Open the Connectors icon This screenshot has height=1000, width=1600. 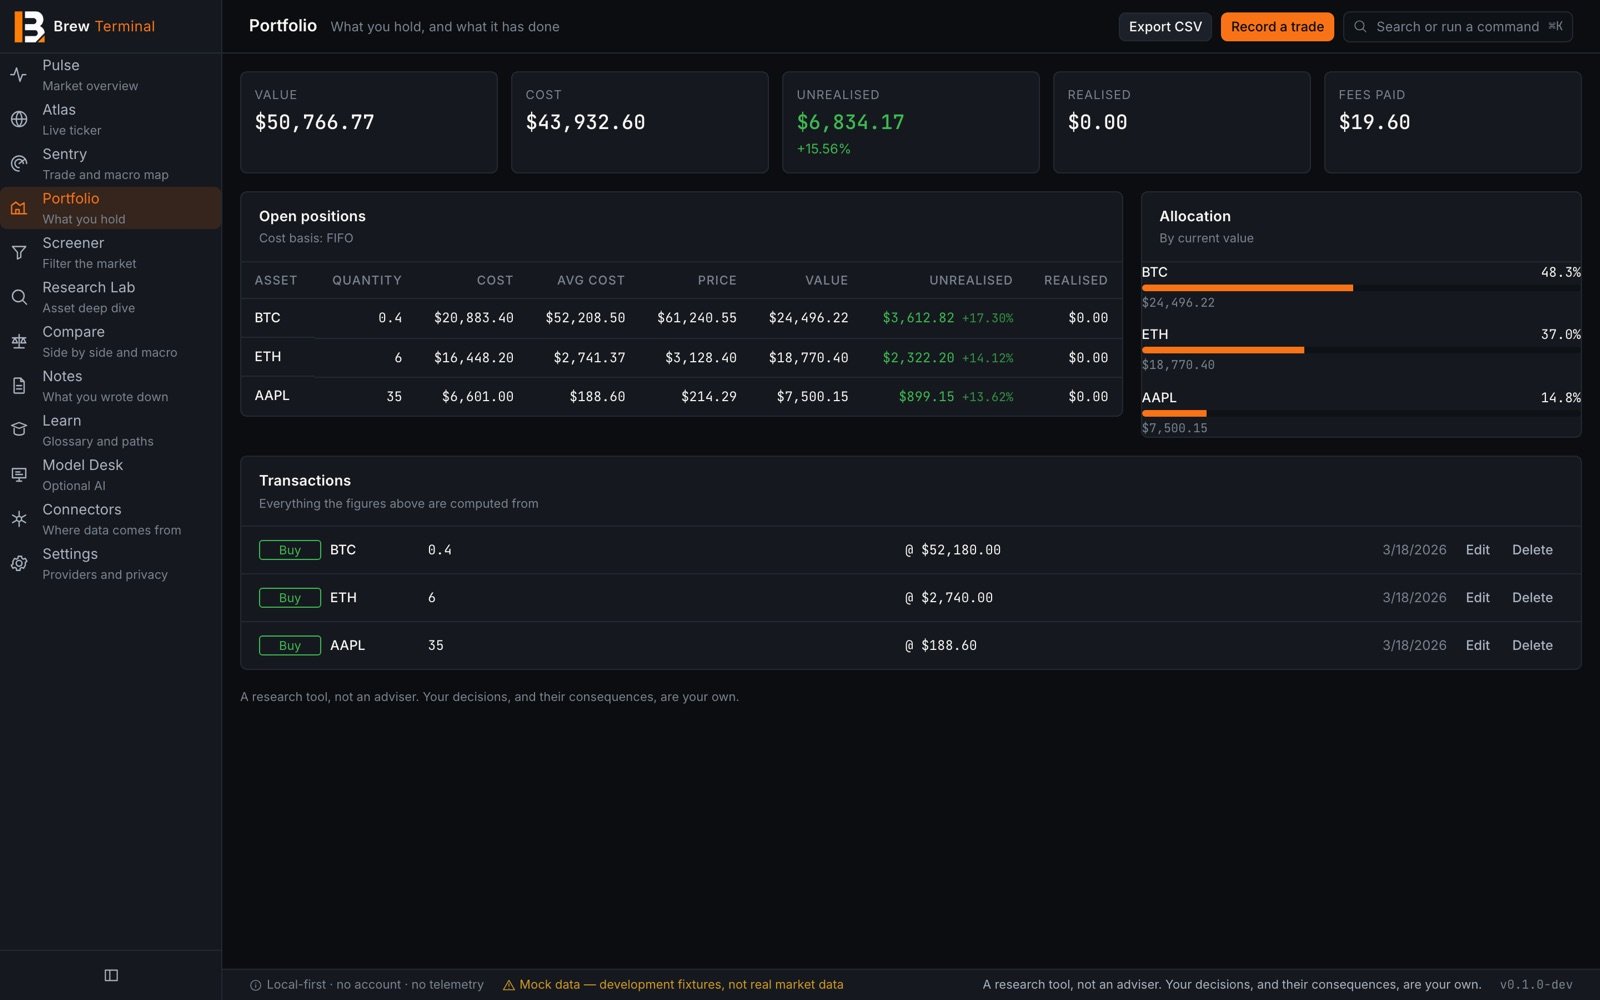point(19,519)
